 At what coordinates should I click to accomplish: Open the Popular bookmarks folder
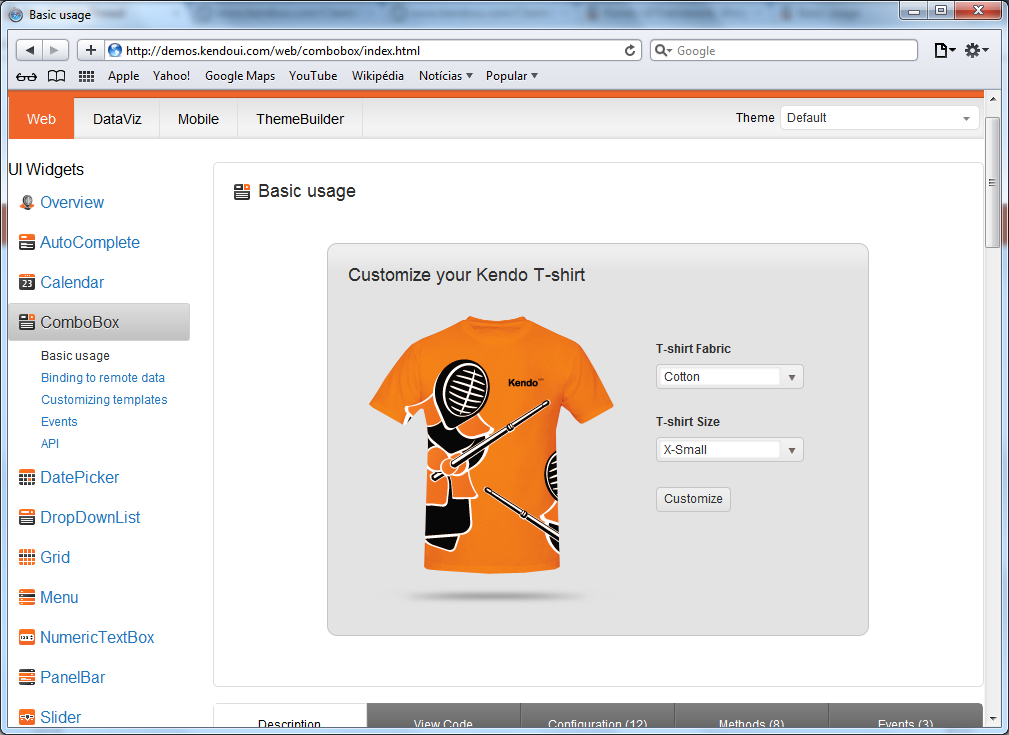pos(512,76)
